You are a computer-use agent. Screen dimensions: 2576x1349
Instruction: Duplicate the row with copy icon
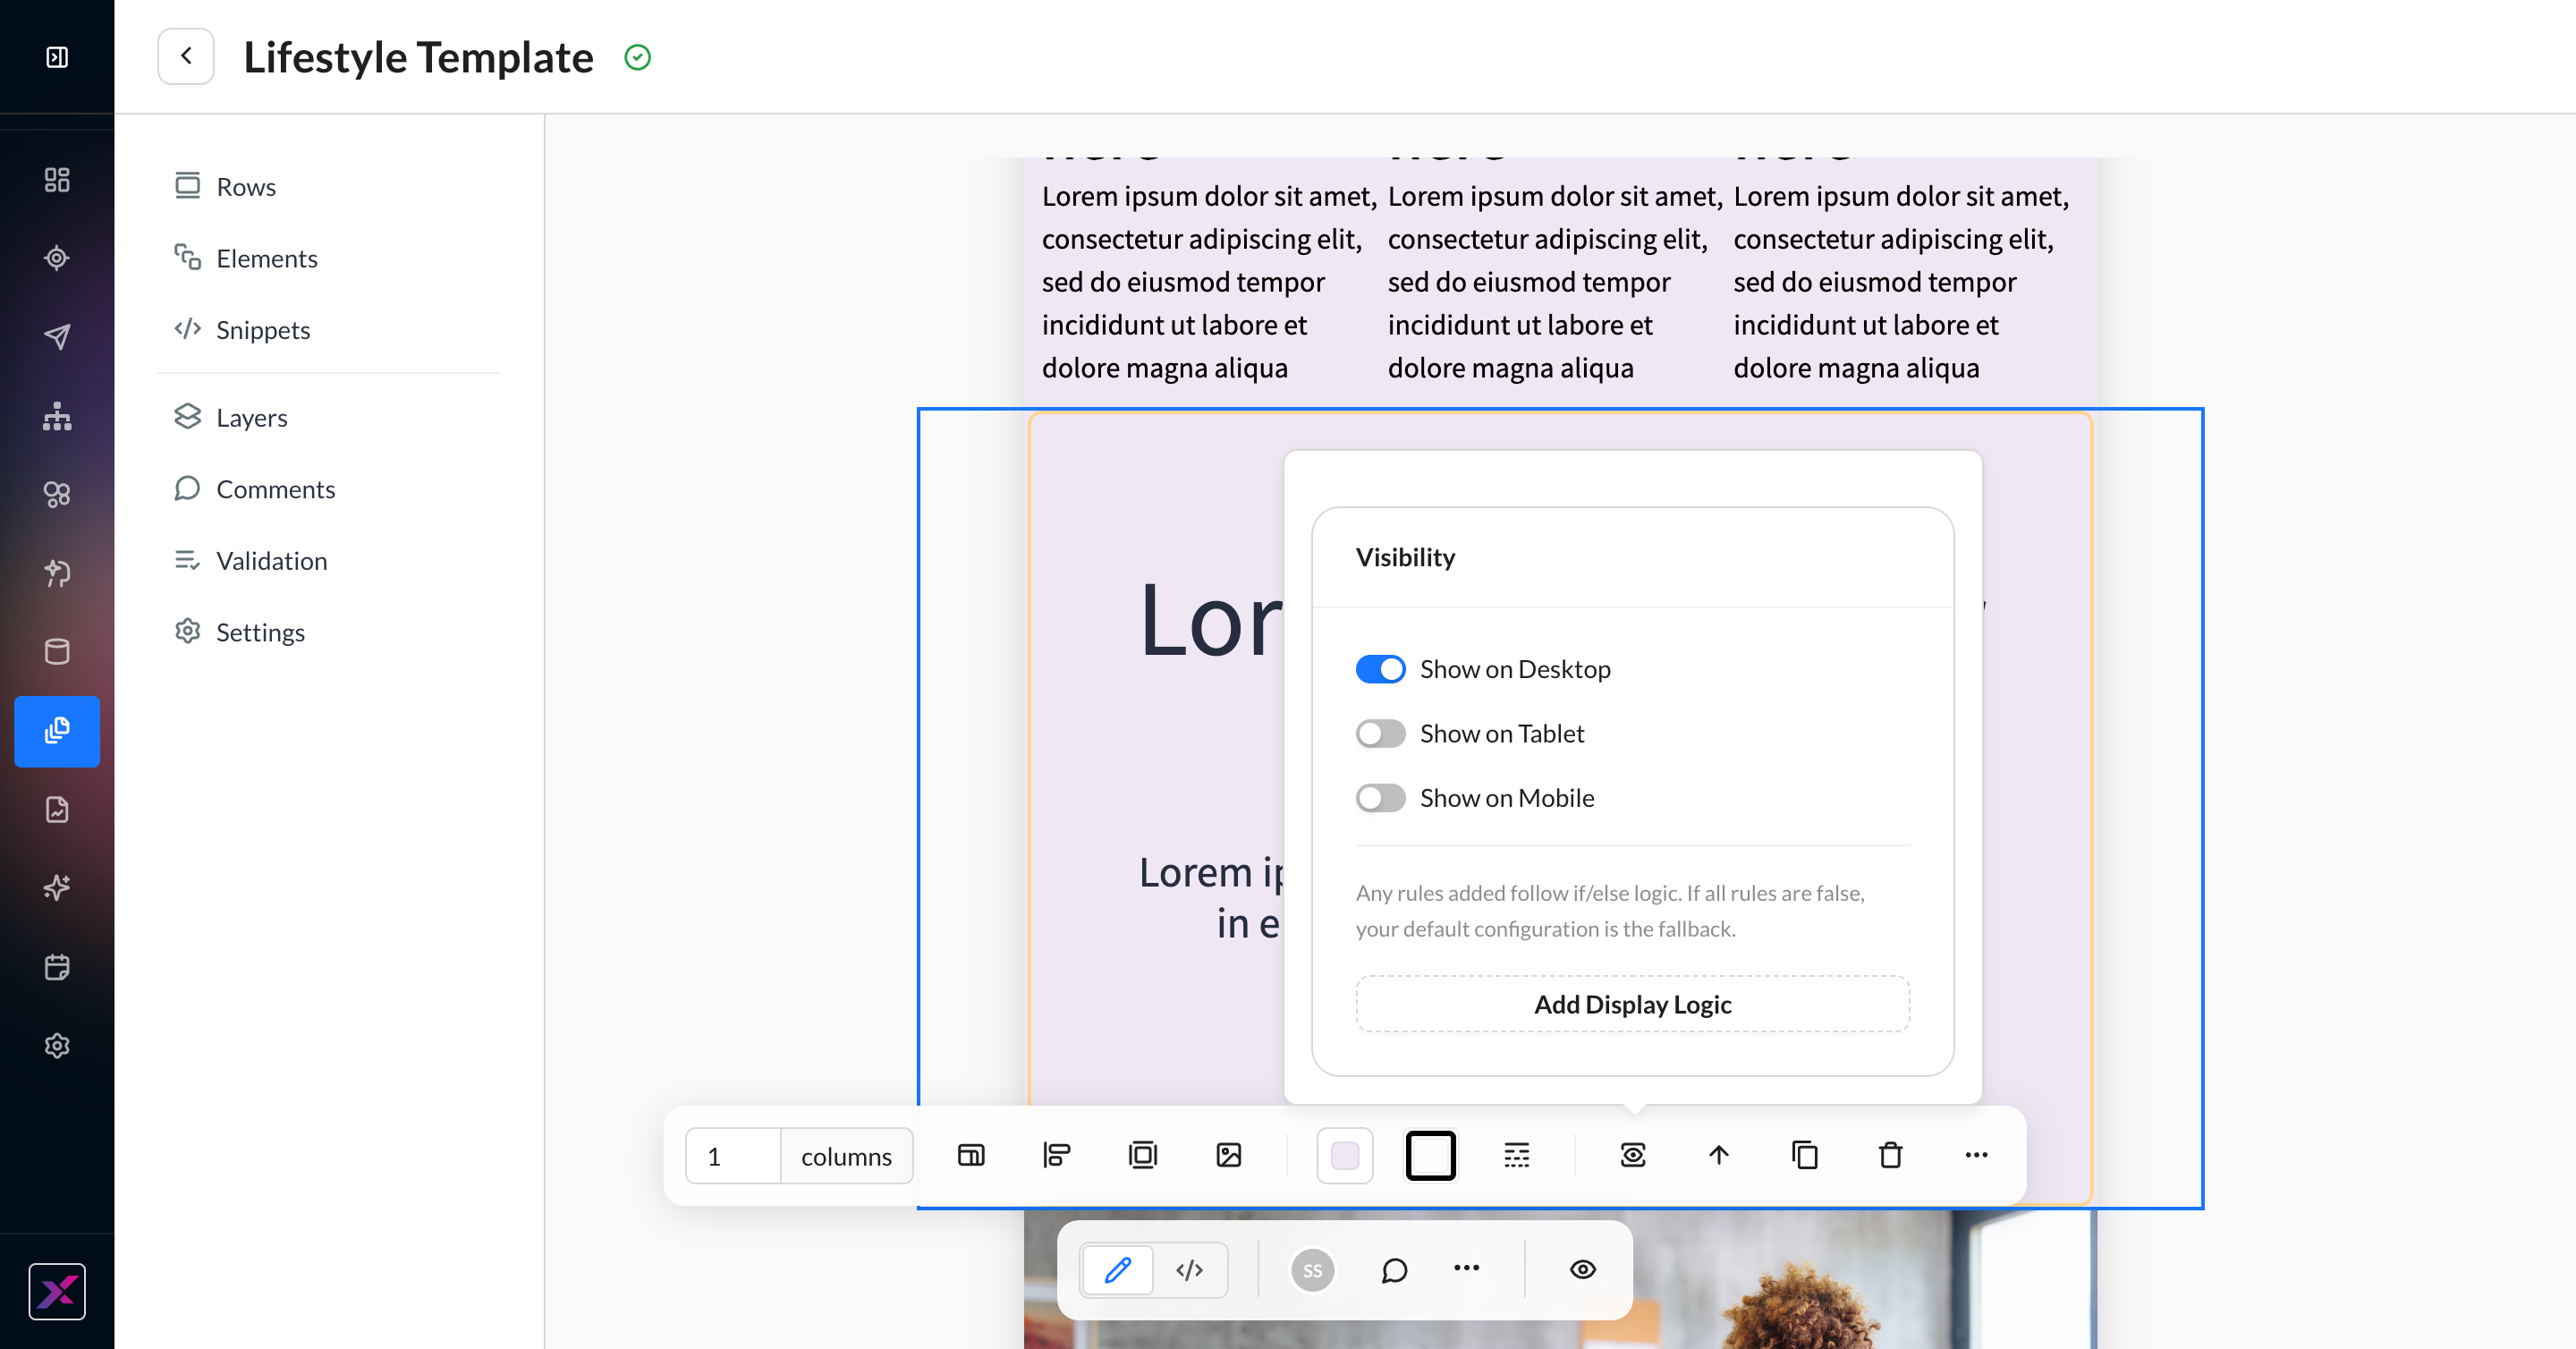coord(1804,1155)
